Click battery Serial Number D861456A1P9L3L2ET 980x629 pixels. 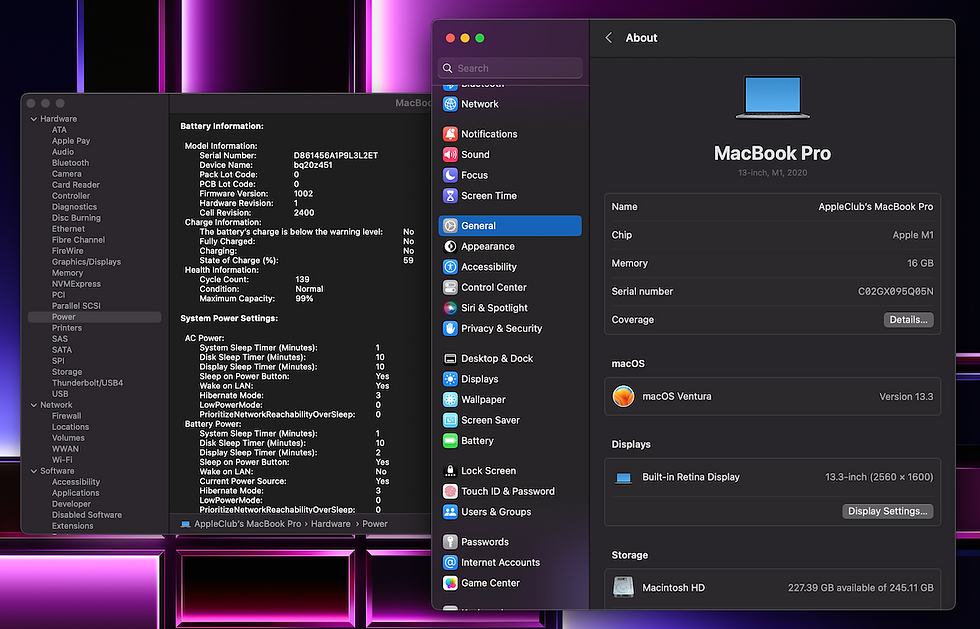pyautogui.click(x=336, y=155)
